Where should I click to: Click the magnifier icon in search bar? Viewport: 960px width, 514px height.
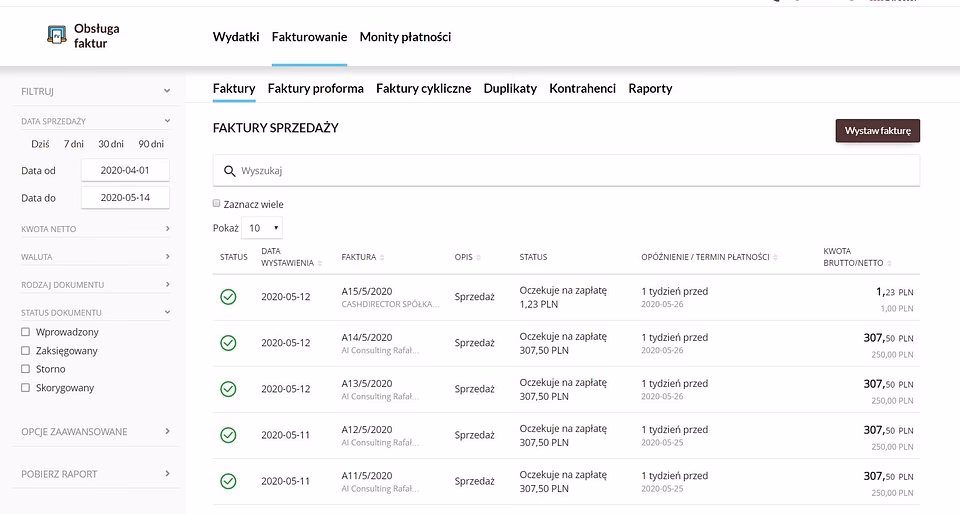230,171
